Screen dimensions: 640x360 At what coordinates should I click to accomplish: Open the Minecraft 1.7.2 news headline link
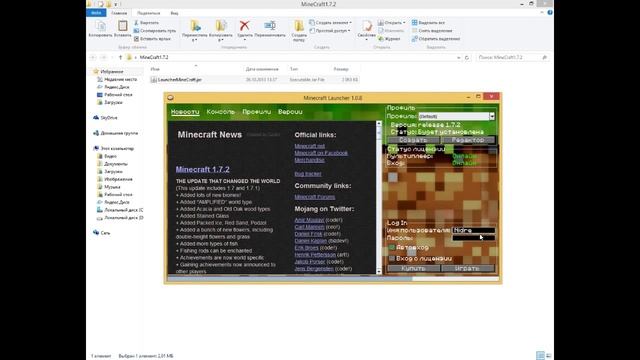tap(202, 169)
